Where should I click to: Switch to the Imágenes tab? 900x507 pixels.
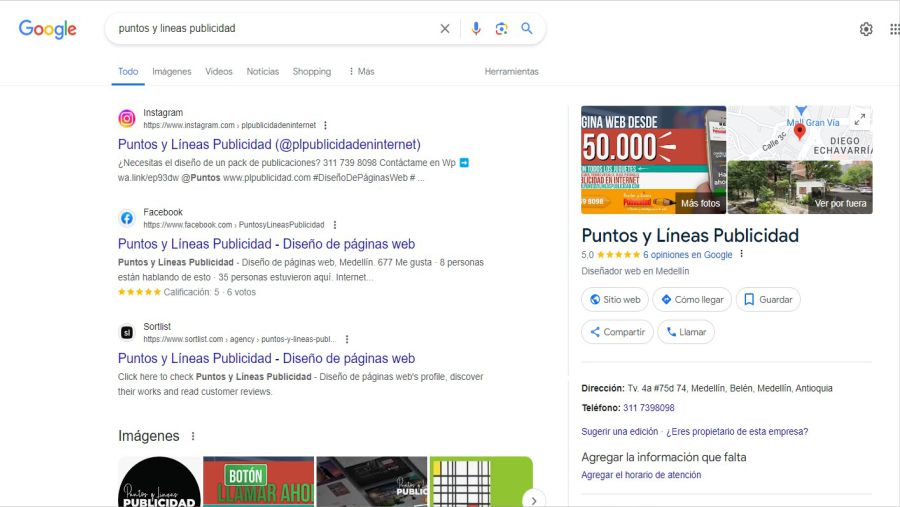pyautogui.click(x=171, y=72)
